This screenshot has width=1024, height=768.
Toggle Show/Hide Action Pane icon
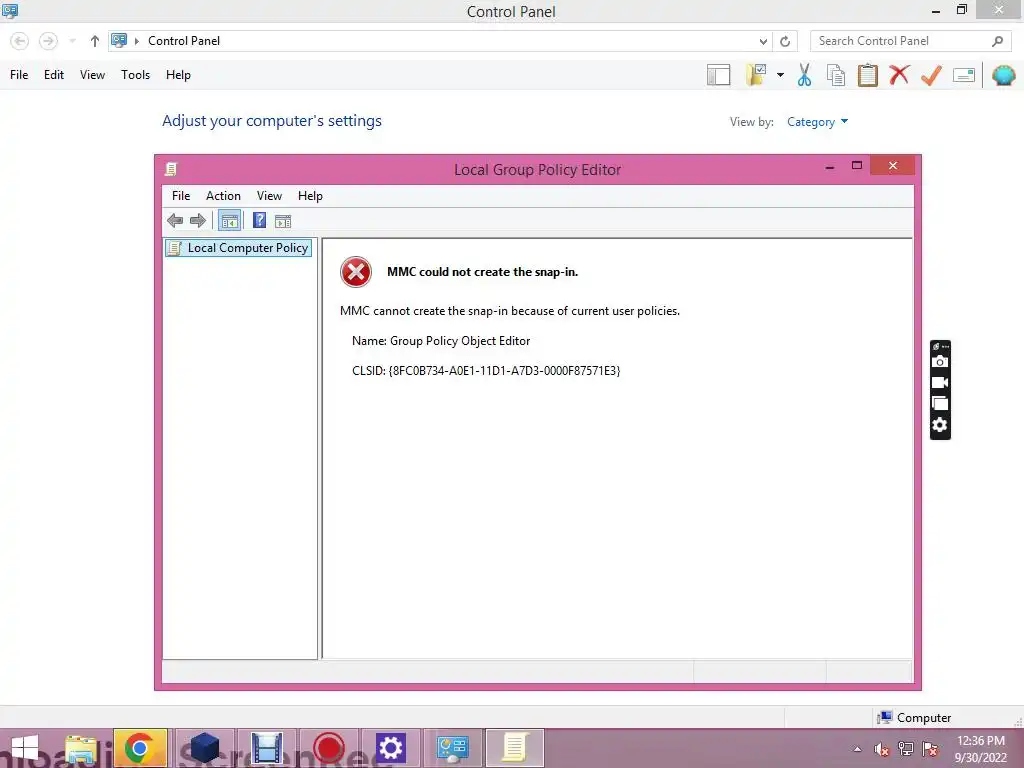click(283, 221)
